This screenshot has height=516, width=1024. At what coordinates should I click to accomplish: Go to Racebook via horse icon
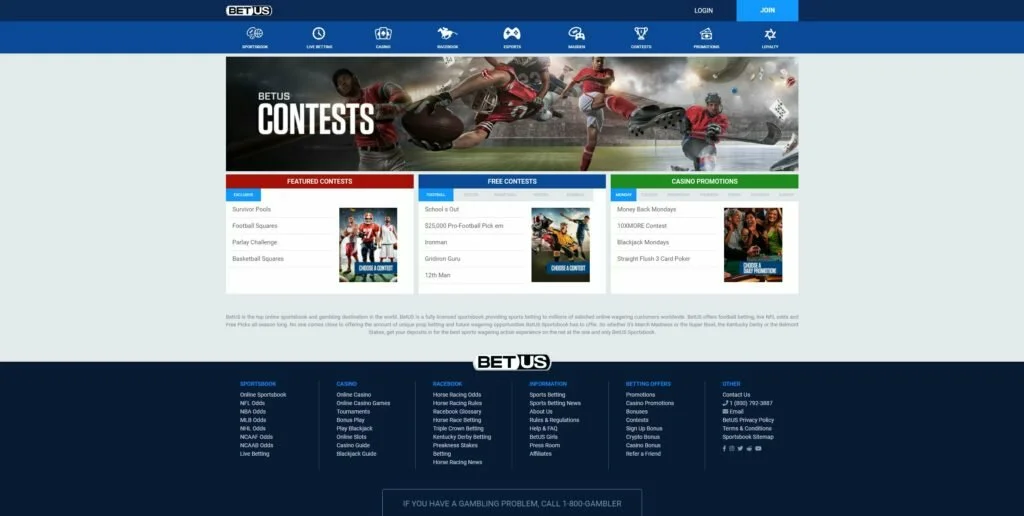pos(447,34)
